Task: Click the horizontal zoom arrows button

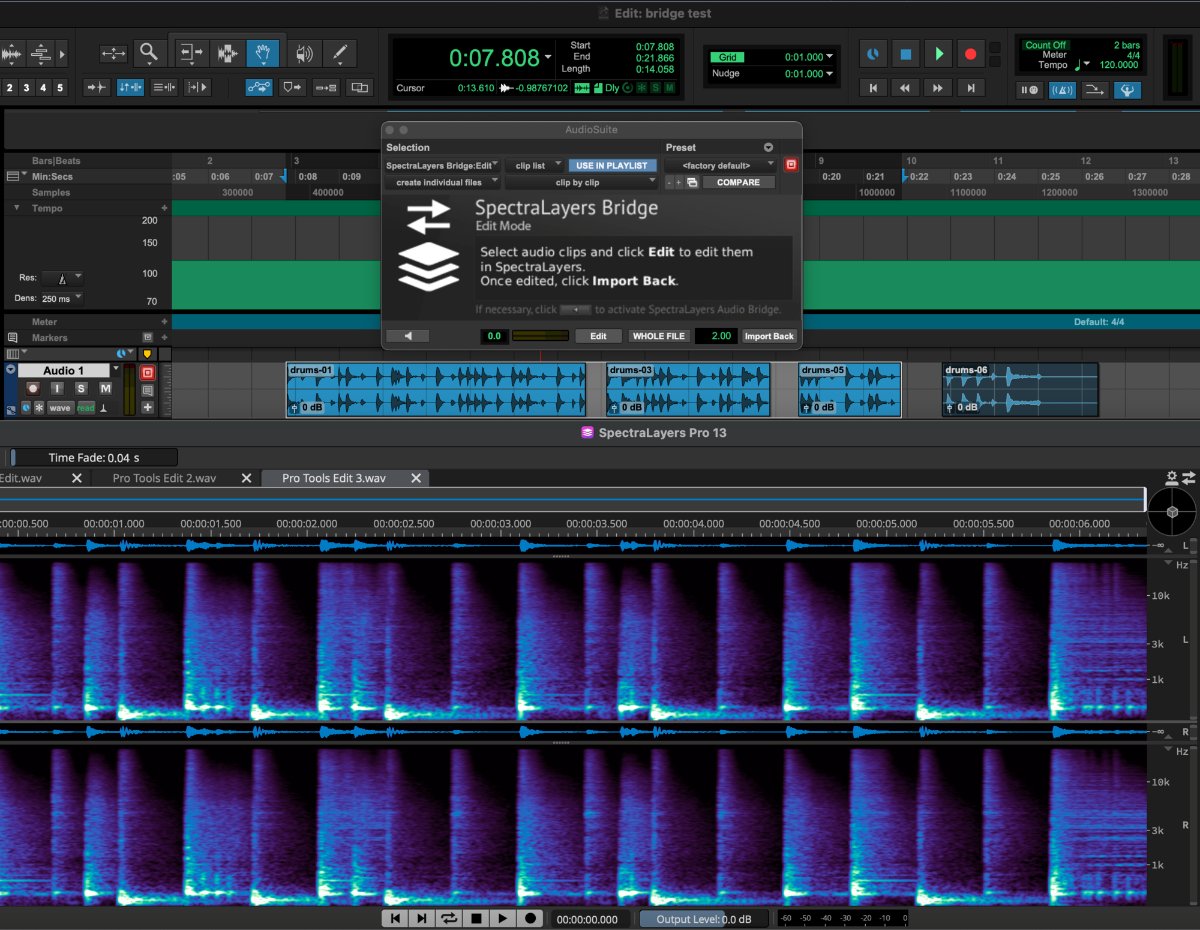Action: (113, 53)
